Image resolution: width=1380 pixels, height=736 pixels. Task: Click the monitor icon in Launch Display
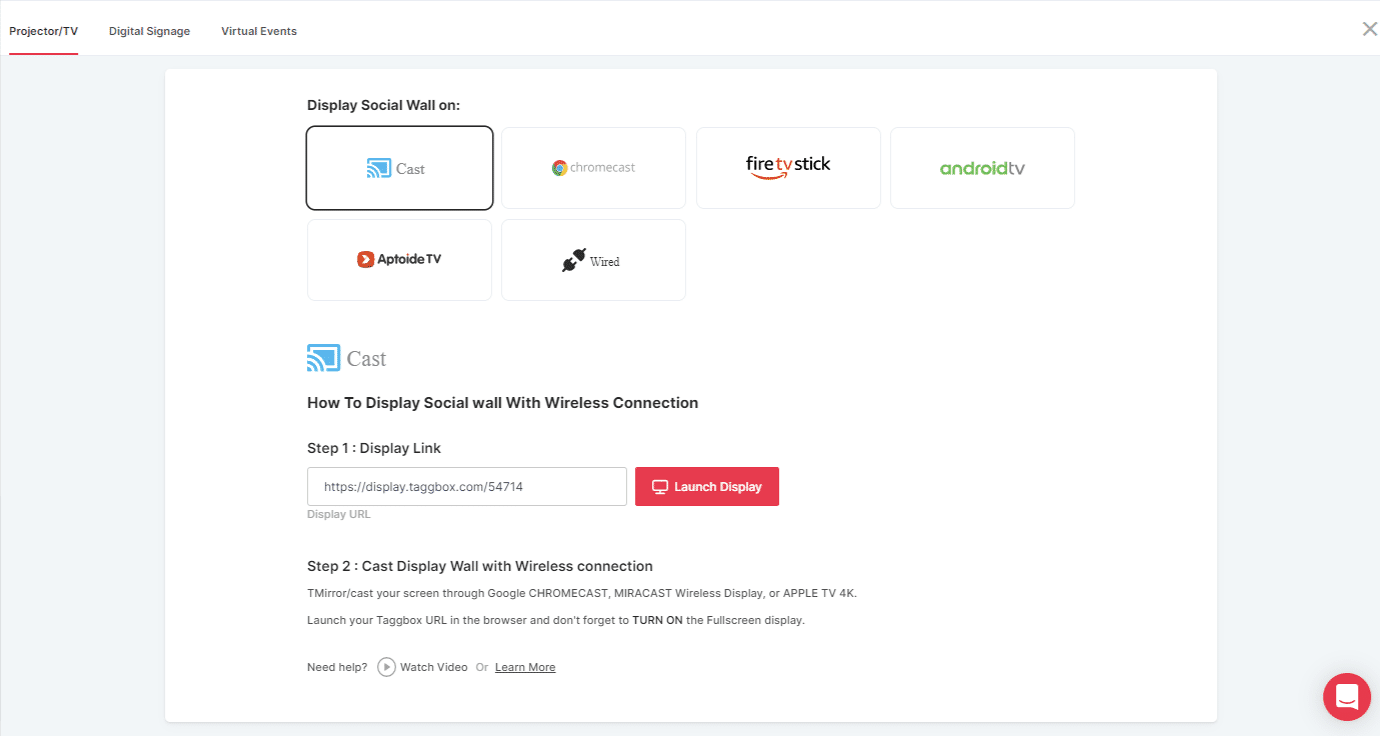660,487
